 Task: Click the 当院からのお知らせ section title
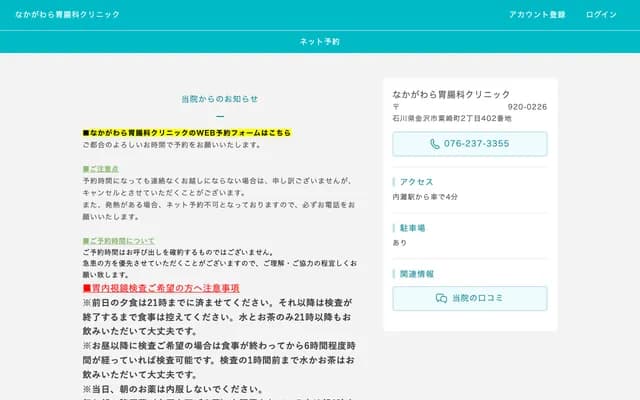click(x=220, y=99)
